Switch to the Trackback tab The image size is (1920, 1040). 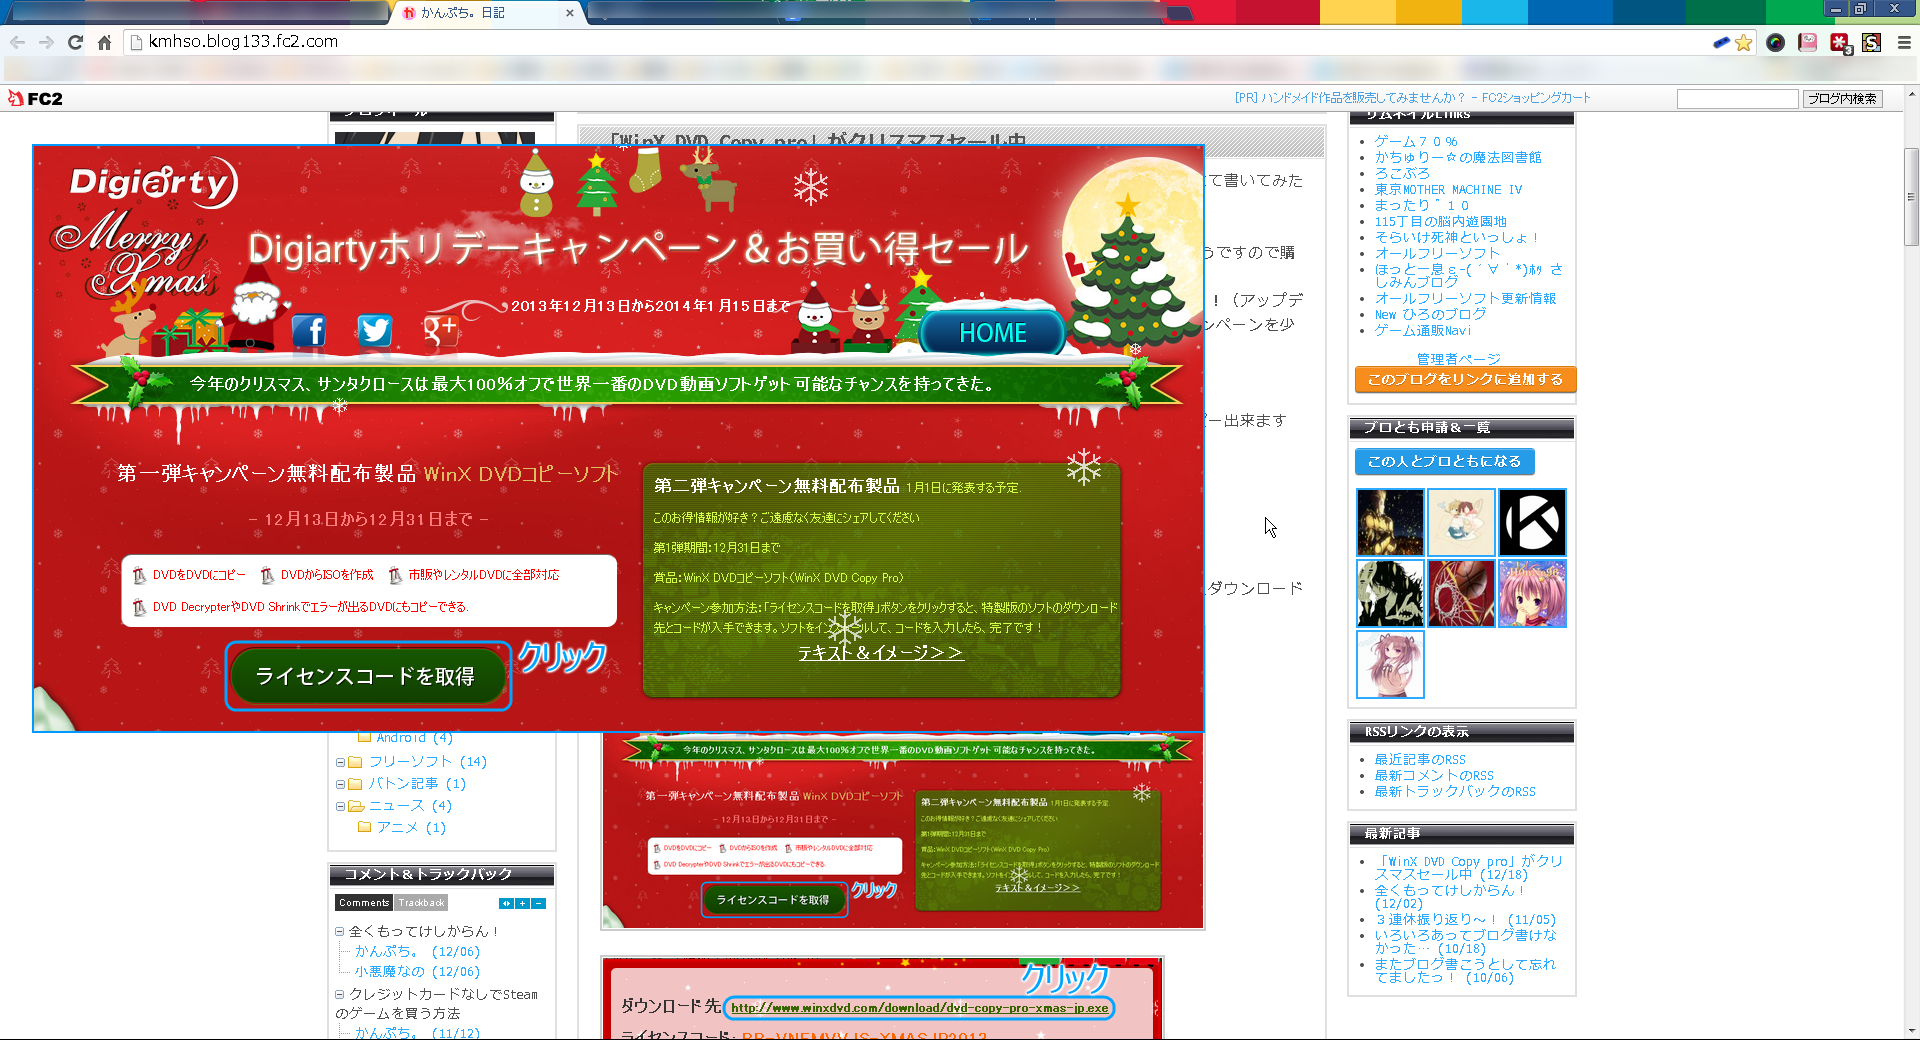(421, 903)
